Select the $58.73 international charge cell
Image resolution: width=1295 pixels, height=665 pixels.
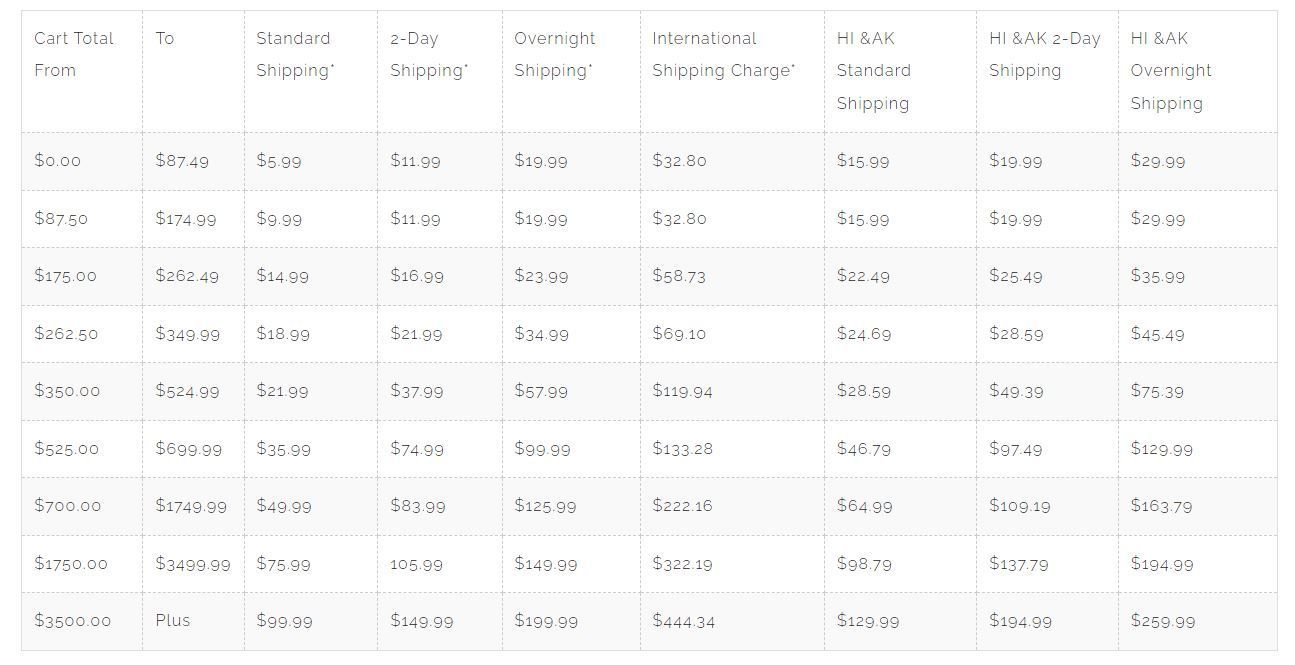click(x=679, y=276)
